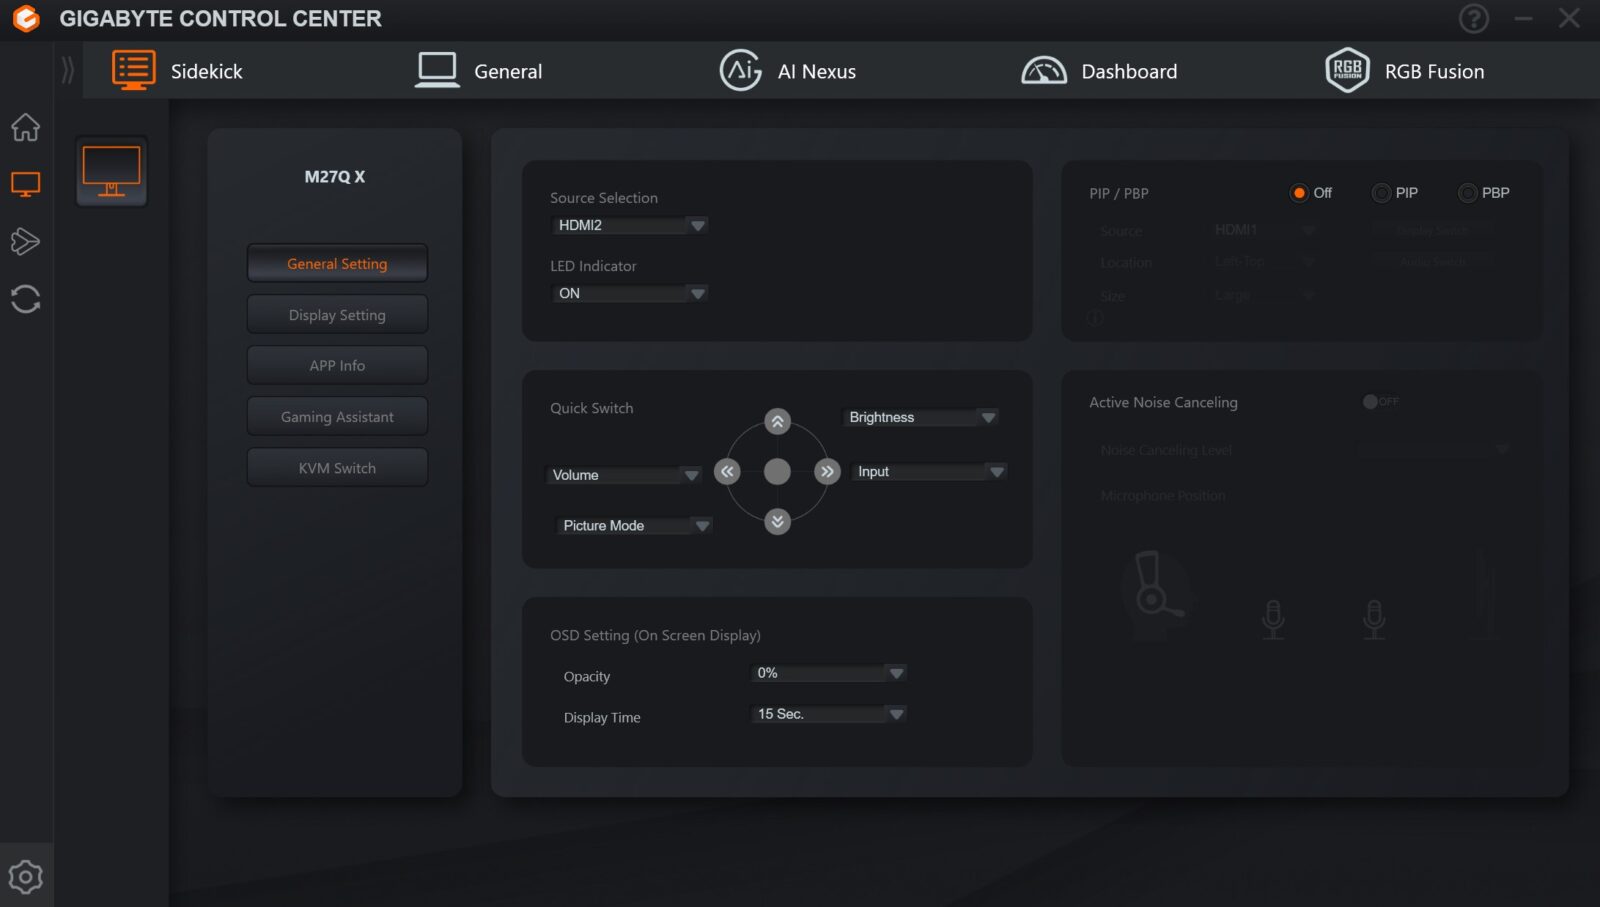The width and height of the screenshot is (1600, 907).
Task: Select the PBP radio button
Action: [1467, 193]
